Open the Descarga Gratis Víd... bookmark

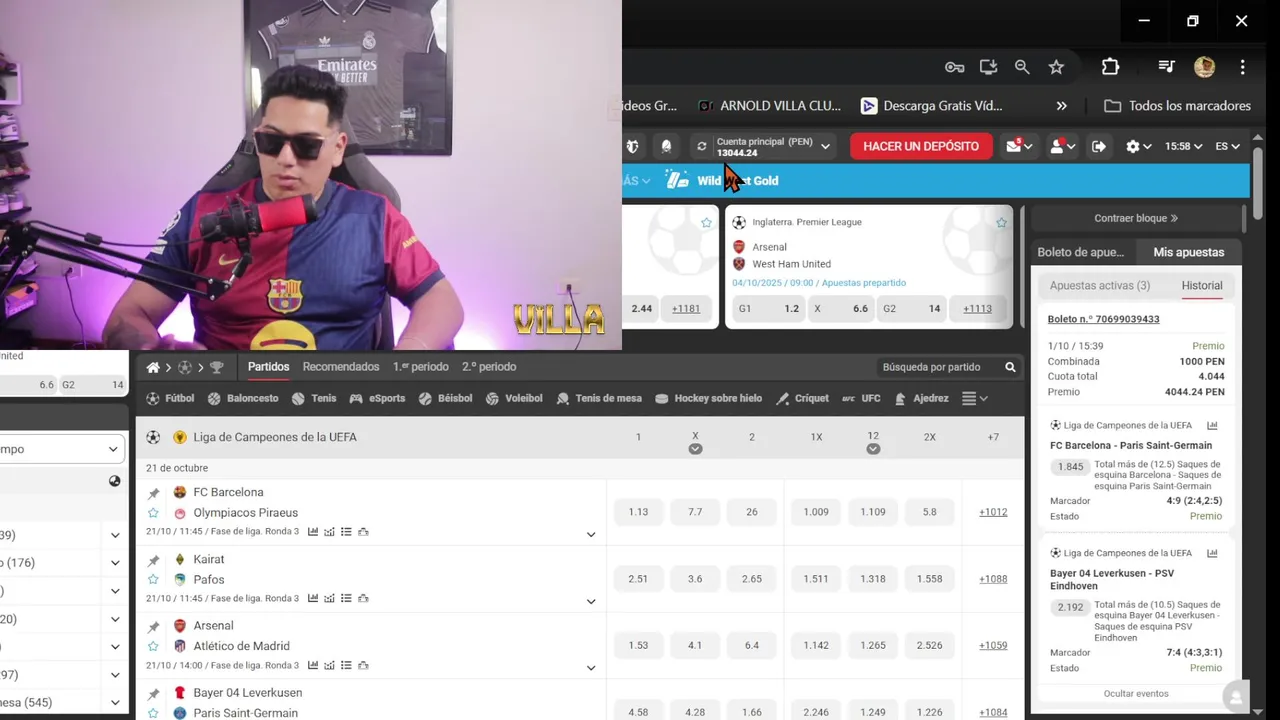pyautogui.click(x=931, y=106)
